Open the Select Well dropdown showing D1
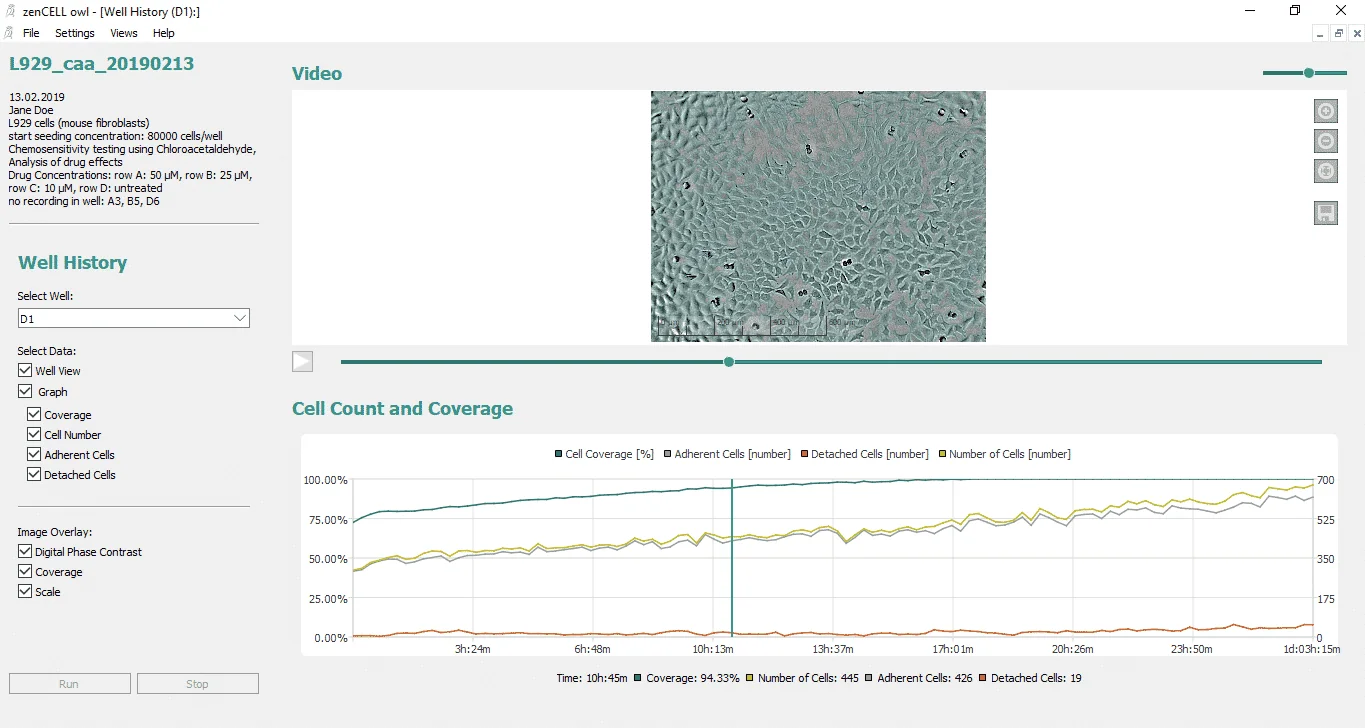The width and height of the screenshot is (1365, 728). [x=133, y=318]
